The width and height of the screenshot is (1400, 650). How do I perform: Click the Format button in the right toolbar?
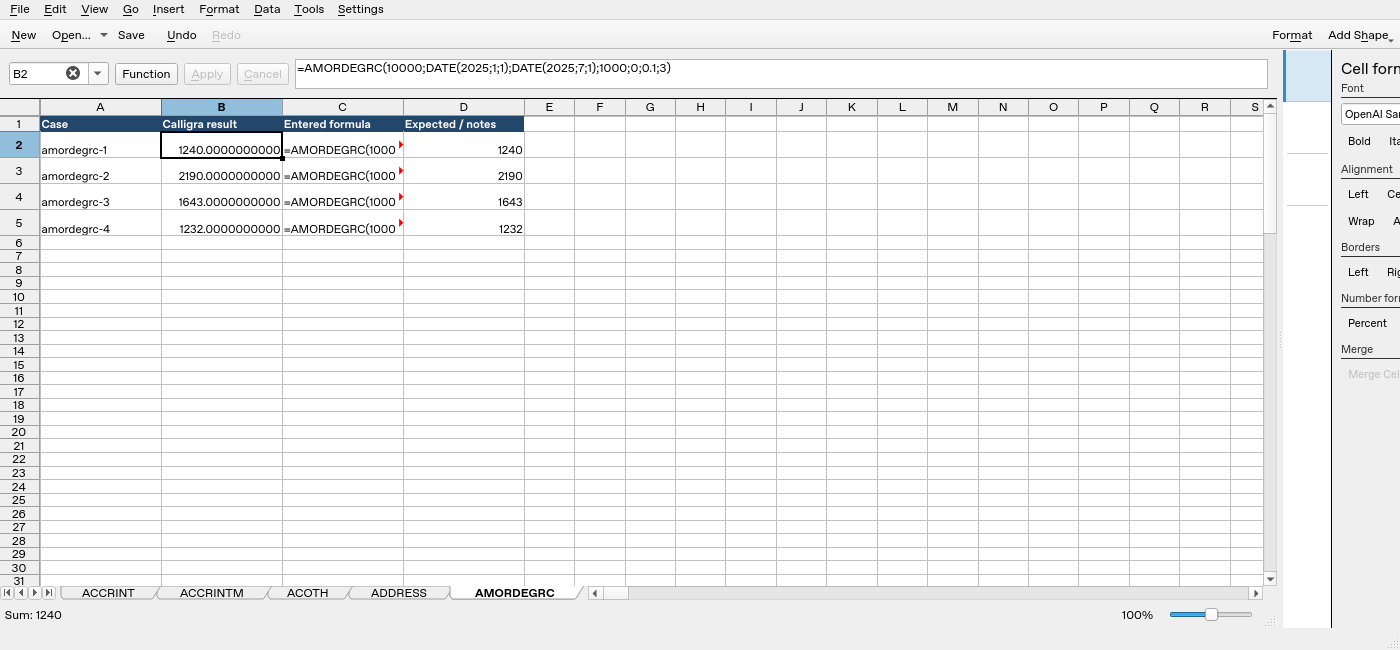point(1292,35)
